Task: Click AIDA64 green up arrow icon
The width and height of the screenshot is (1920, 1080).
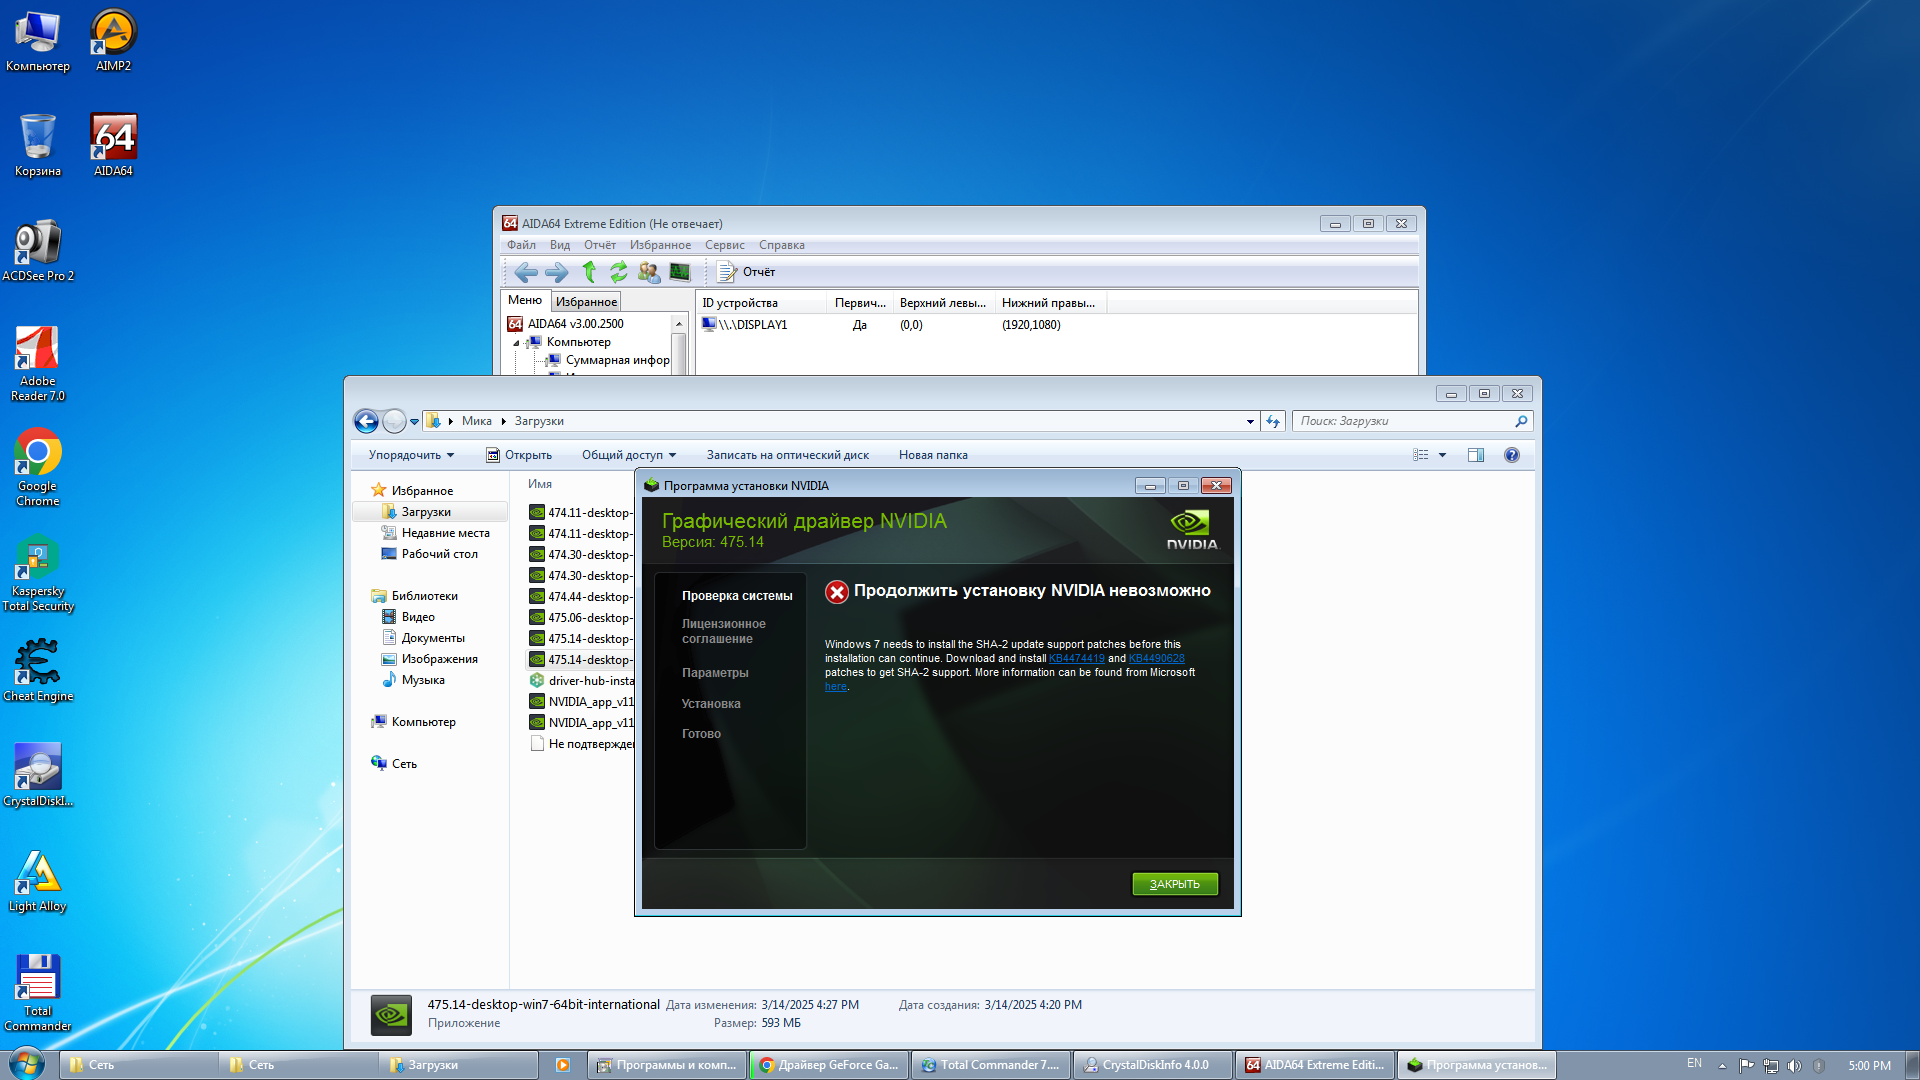Action: pyautogui.click(x=589, y=271)
